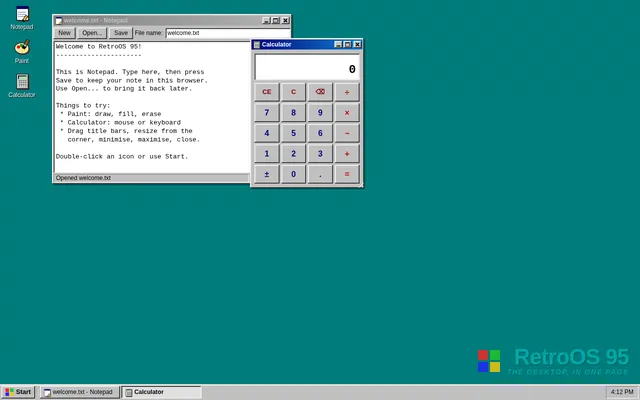Maximize the Calculator window
The width and height of the screenshot is (640, 400).
click(347, 44)
